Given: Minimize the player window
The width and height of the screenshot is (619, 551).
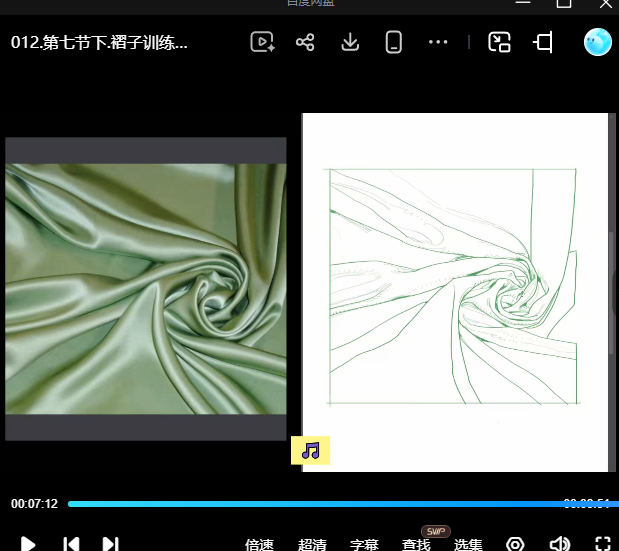Looking at the screenshot, I should pos(523,2).
